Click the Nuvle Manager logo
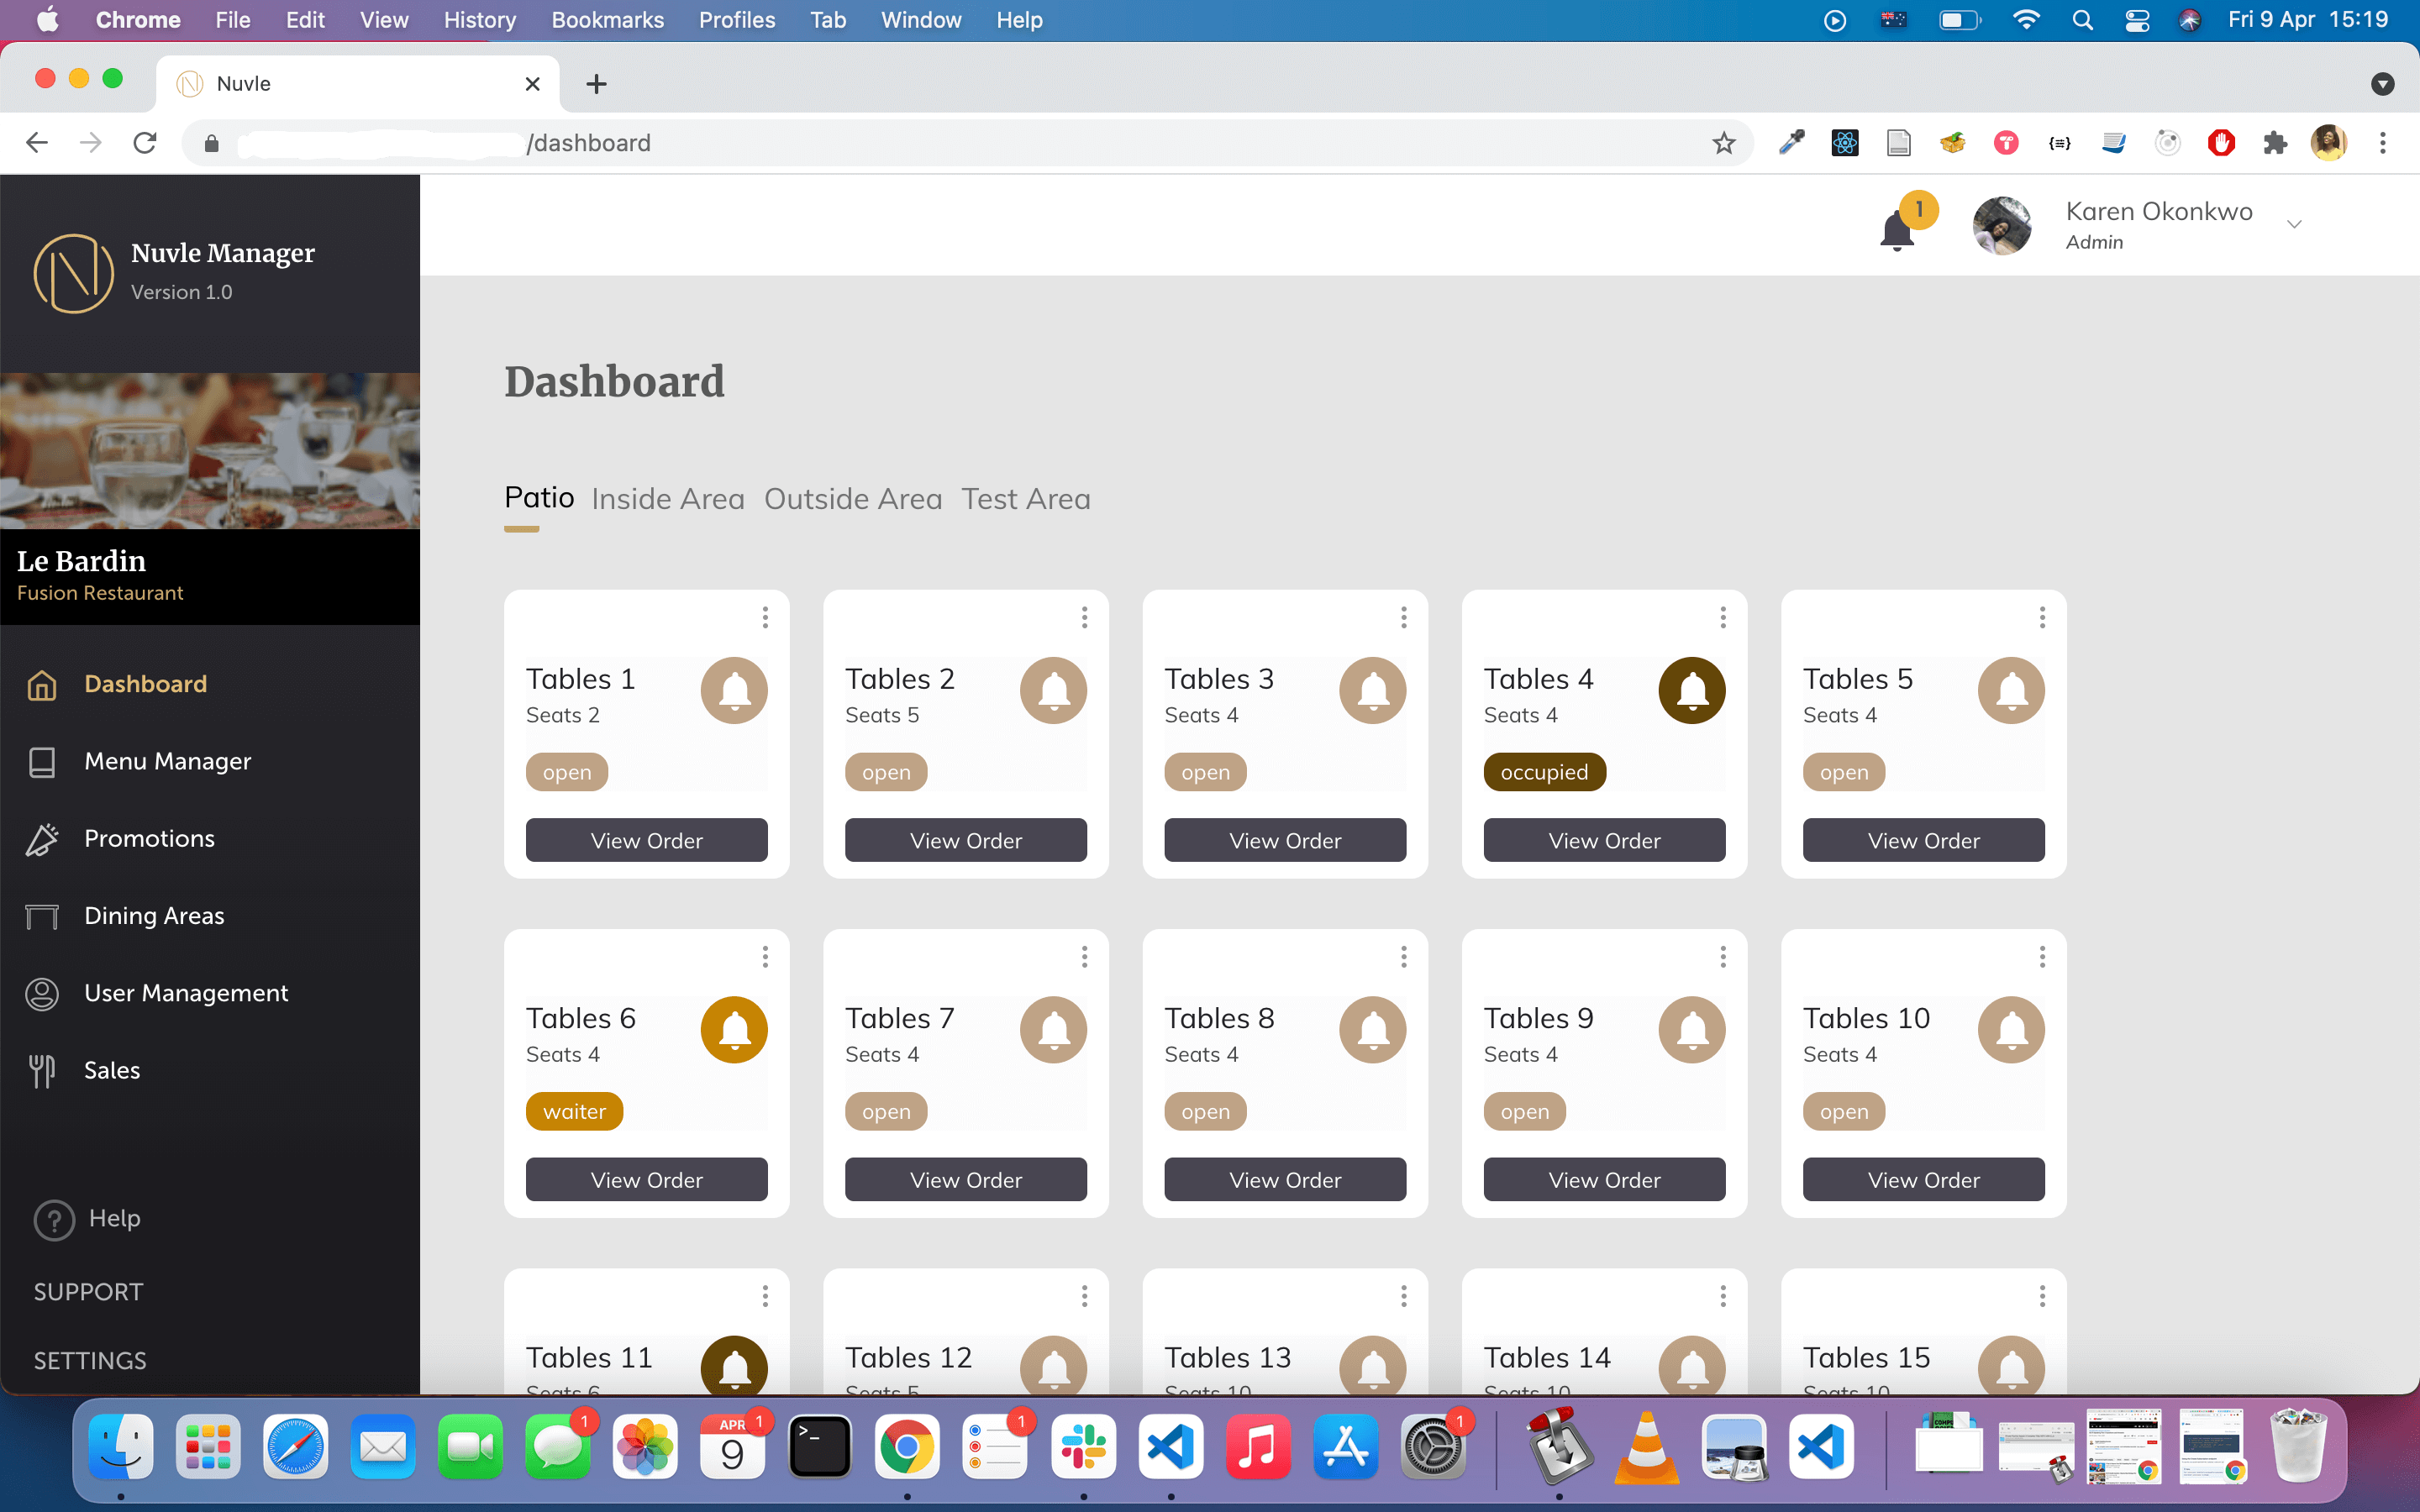This screenshot has height=1512, width=2420. [73, 273]
